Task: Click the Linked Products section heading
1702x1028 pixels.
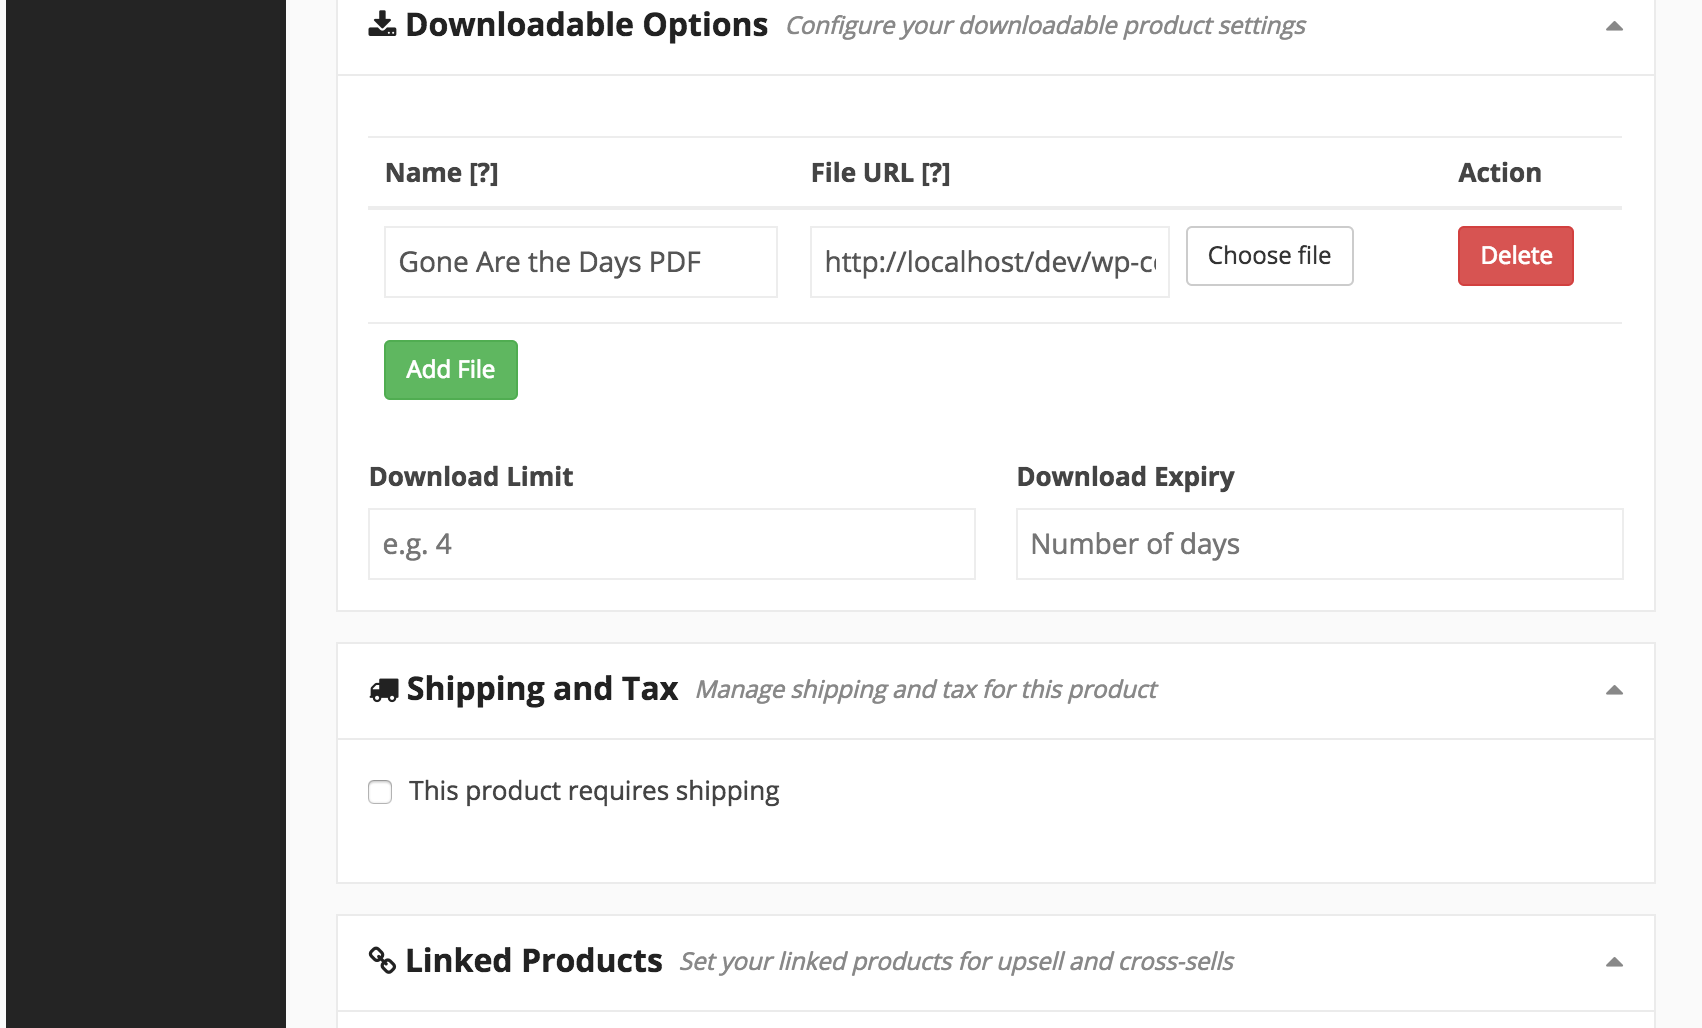Action: pos(534,960)
